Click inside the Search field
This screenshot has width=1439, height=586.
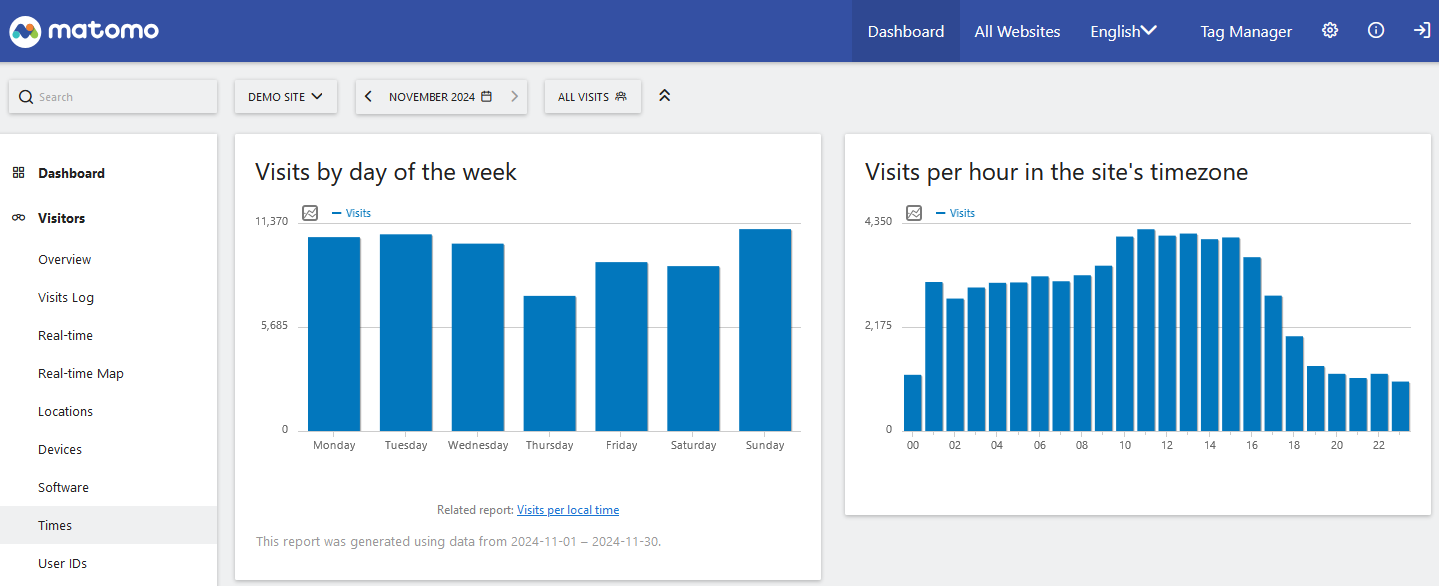point(112,96)
